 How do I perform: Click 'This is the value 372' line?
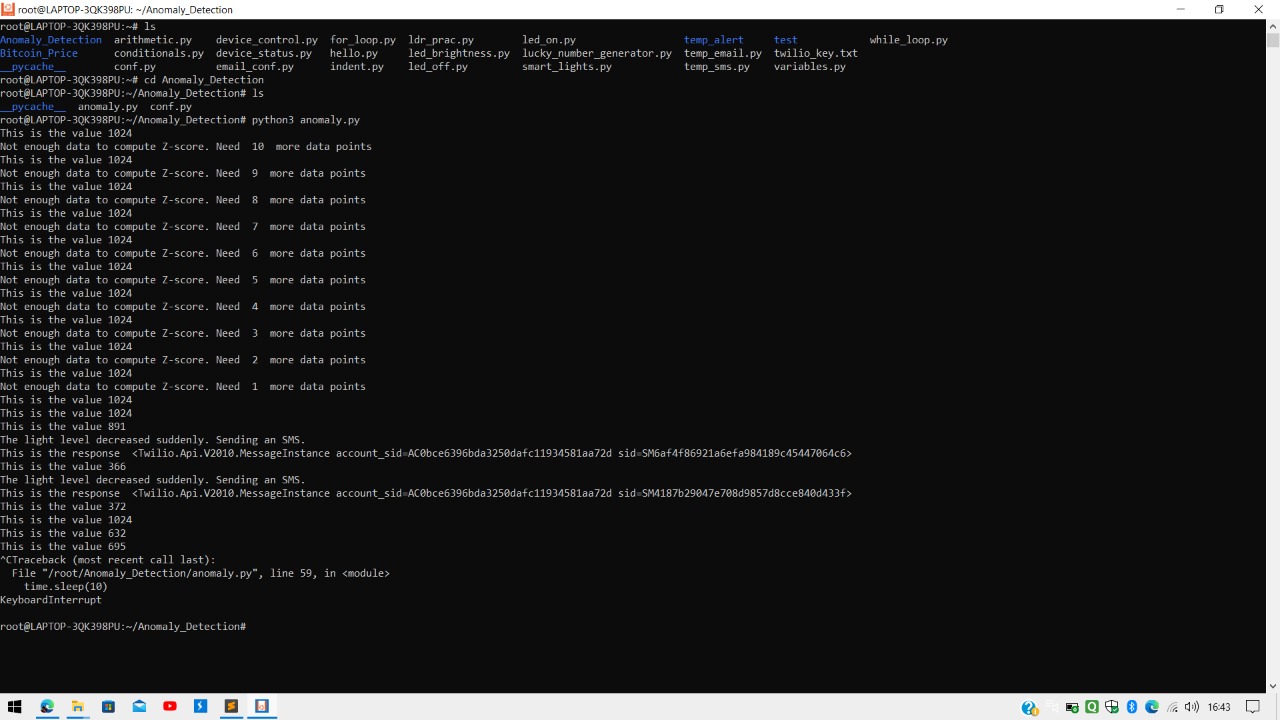click(63, 507)
